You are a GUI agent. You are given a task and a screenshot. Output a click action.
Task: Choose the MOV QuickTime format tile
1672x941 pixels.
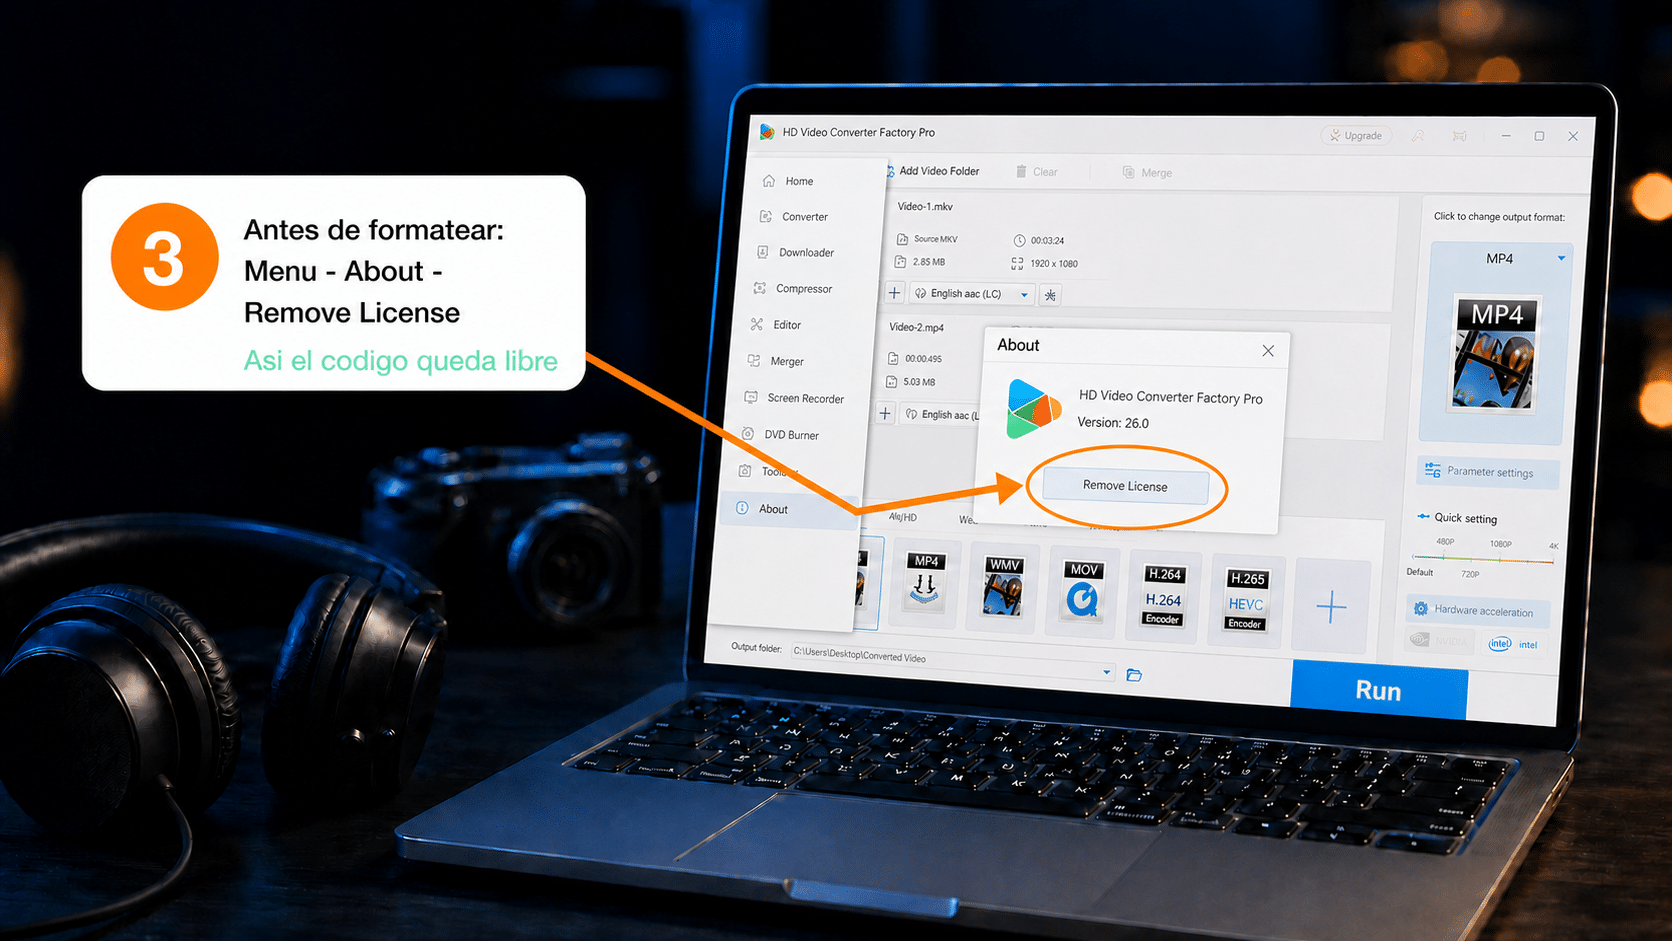(x=1083, y=593)
